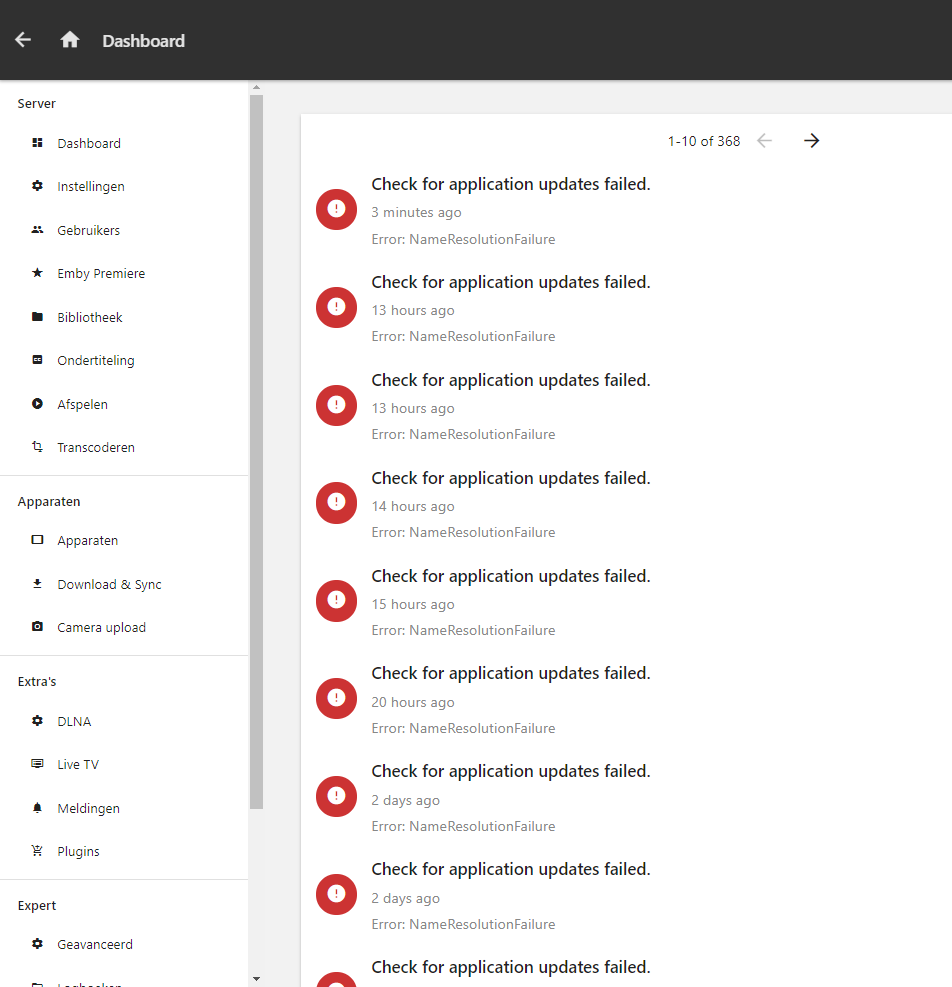The width and height of the screenshot is (952, 987).
Task: Click the 'Extra's' section heading
Action: click(37, 681)
